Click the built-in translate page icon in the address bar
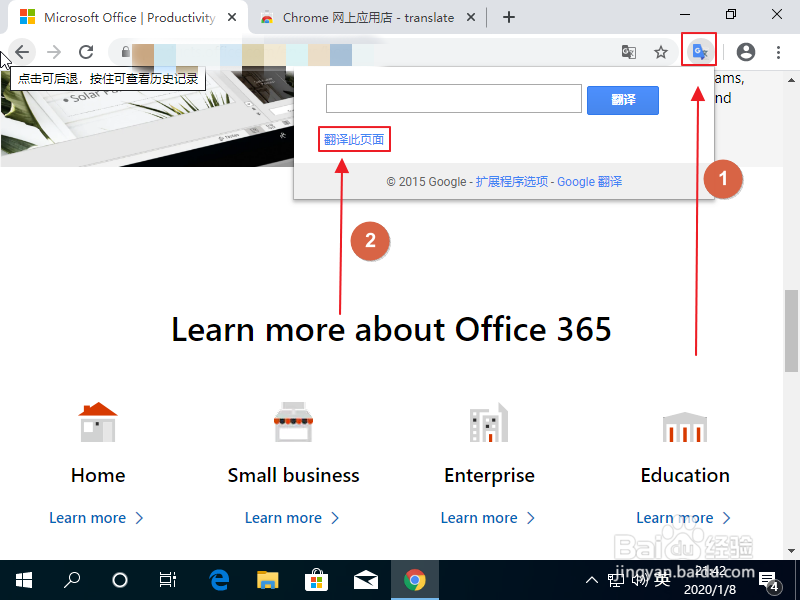800x600 pixels. 629,52
